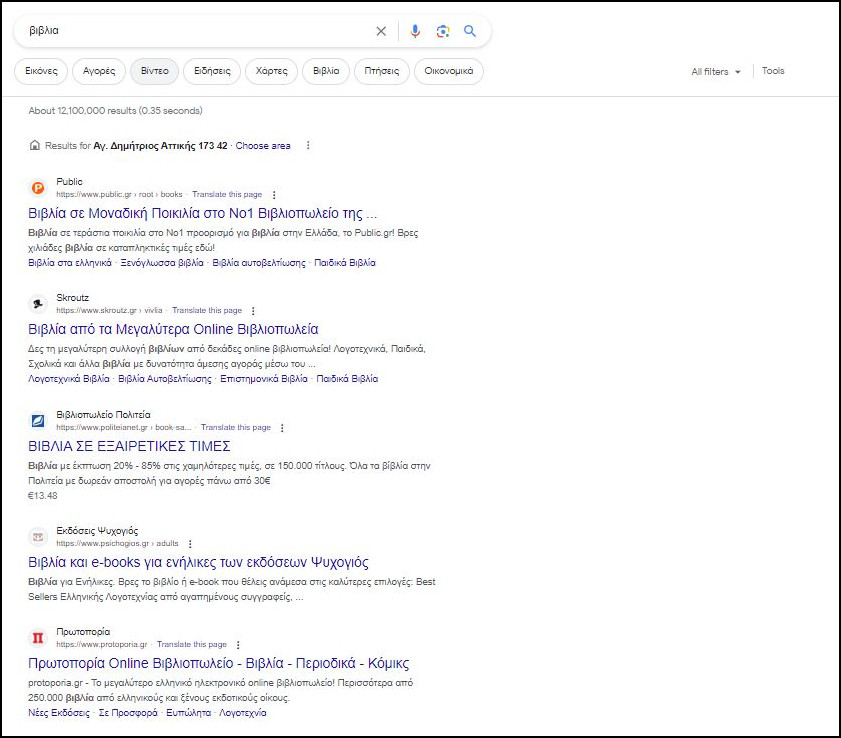
Task: Start voice search with the microphone icon
Action: point(415,31)
